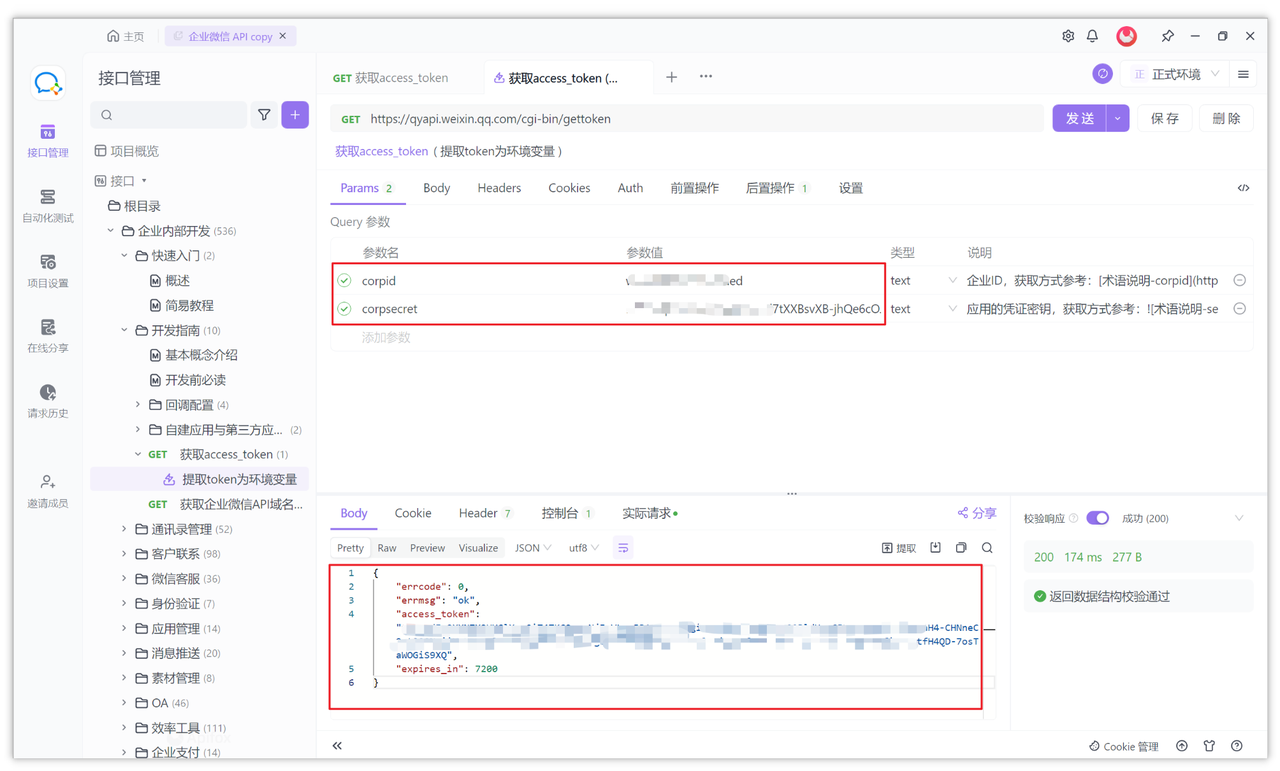This screenshot has height=771, width=1280.
Task: Open the 前置操作 tab
Action: click(x=694, y=188)
